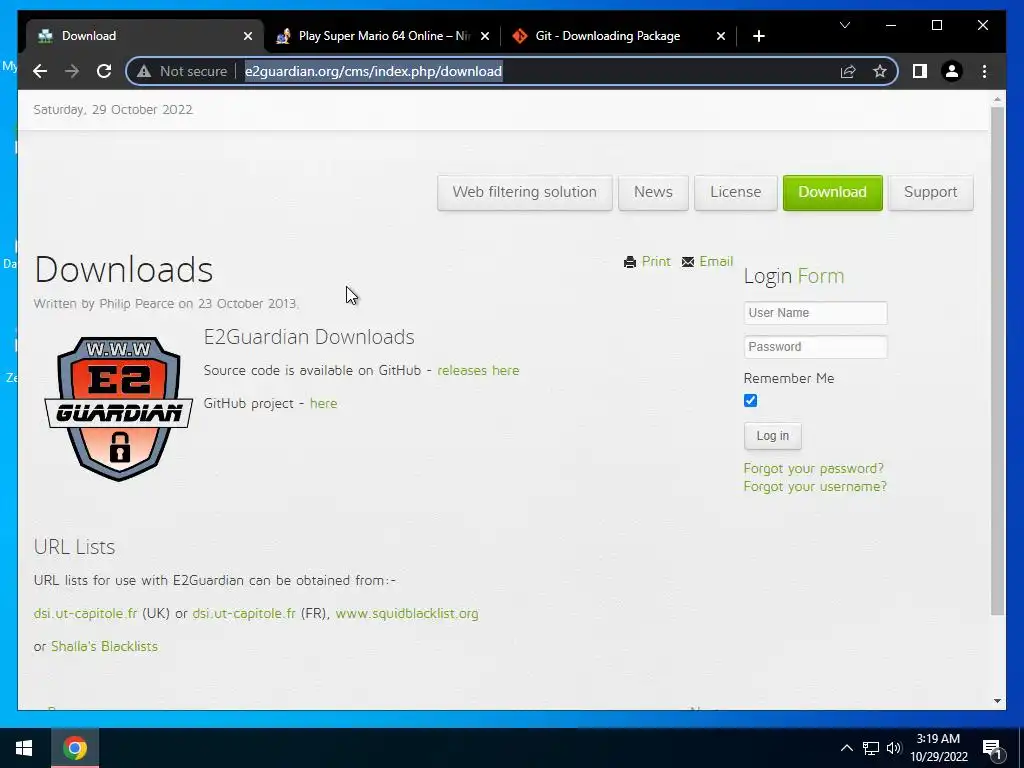Image resolution: width=1024 pixels, height=768 pixels.
Task: Open a new browser tab
Action: point(758,36)
